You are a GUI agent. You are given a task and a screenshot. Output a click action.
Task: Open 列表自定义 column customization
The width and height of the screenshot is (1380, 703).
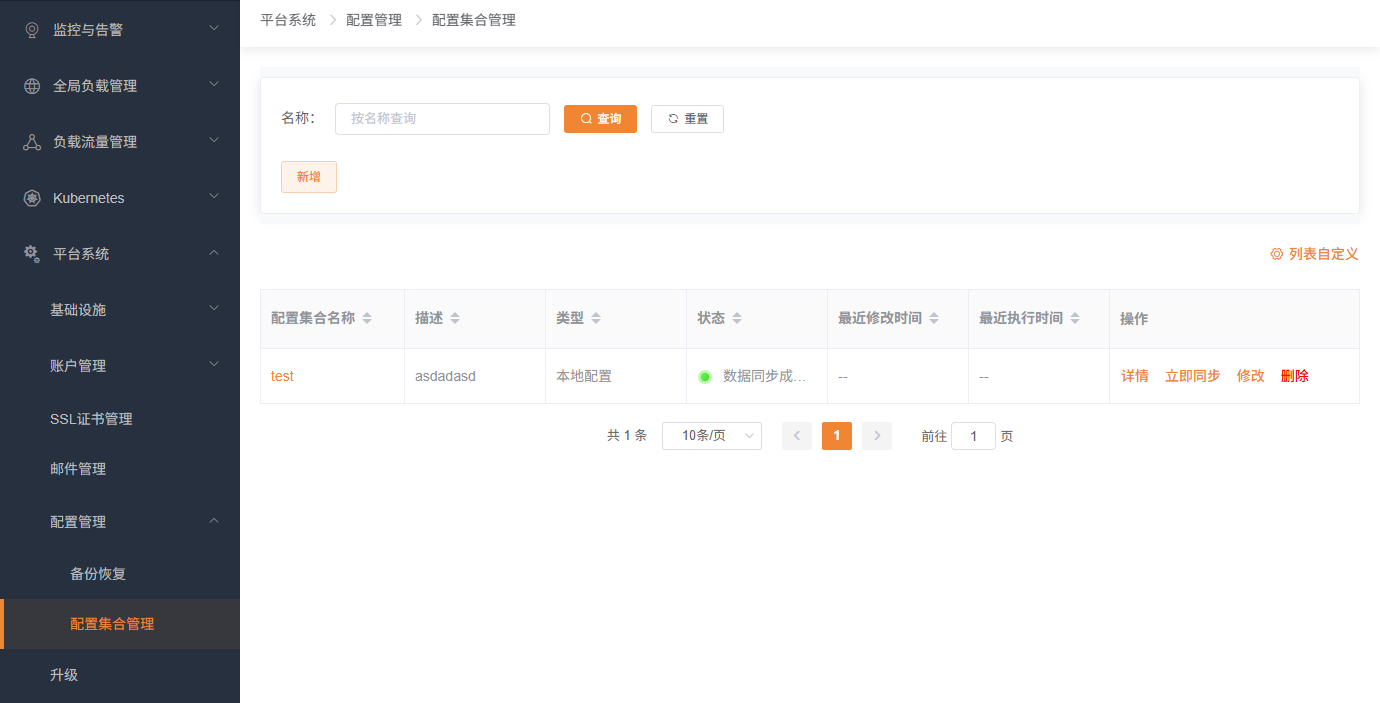pyautogui.click(x=1314, y=254)
